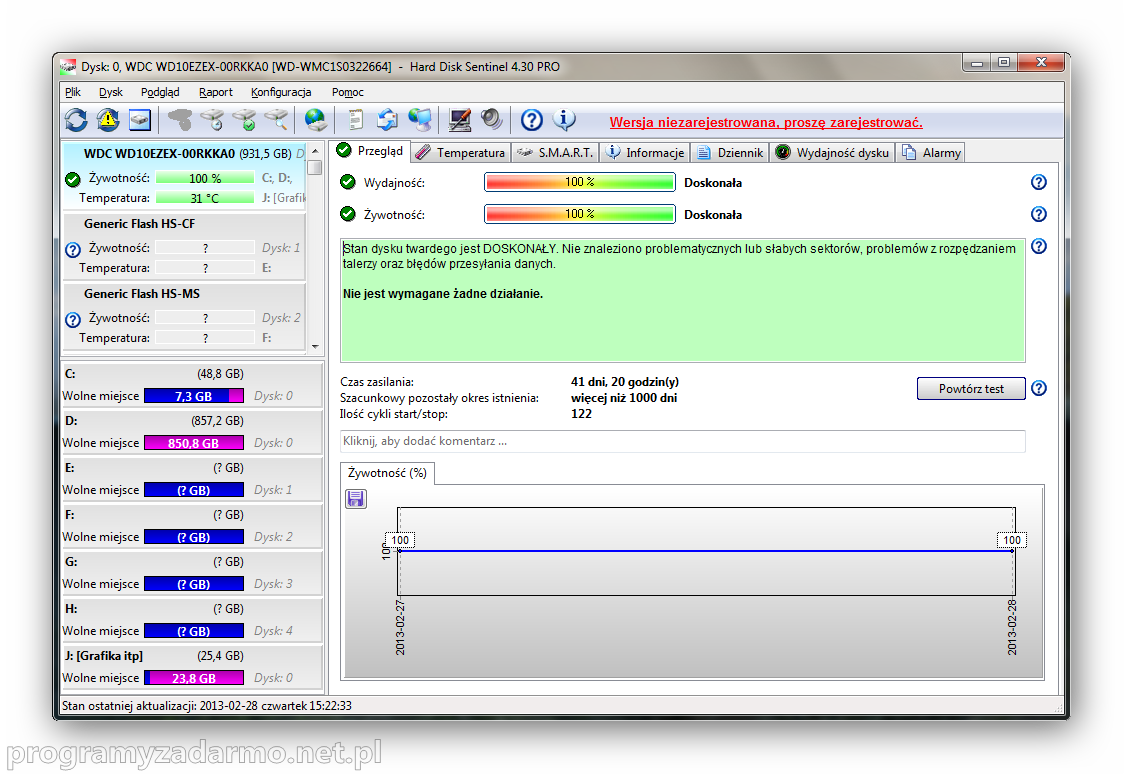Click the question mark help toolbar icon
This screenshot has width=1124, height=774.
tap(531, 120)
